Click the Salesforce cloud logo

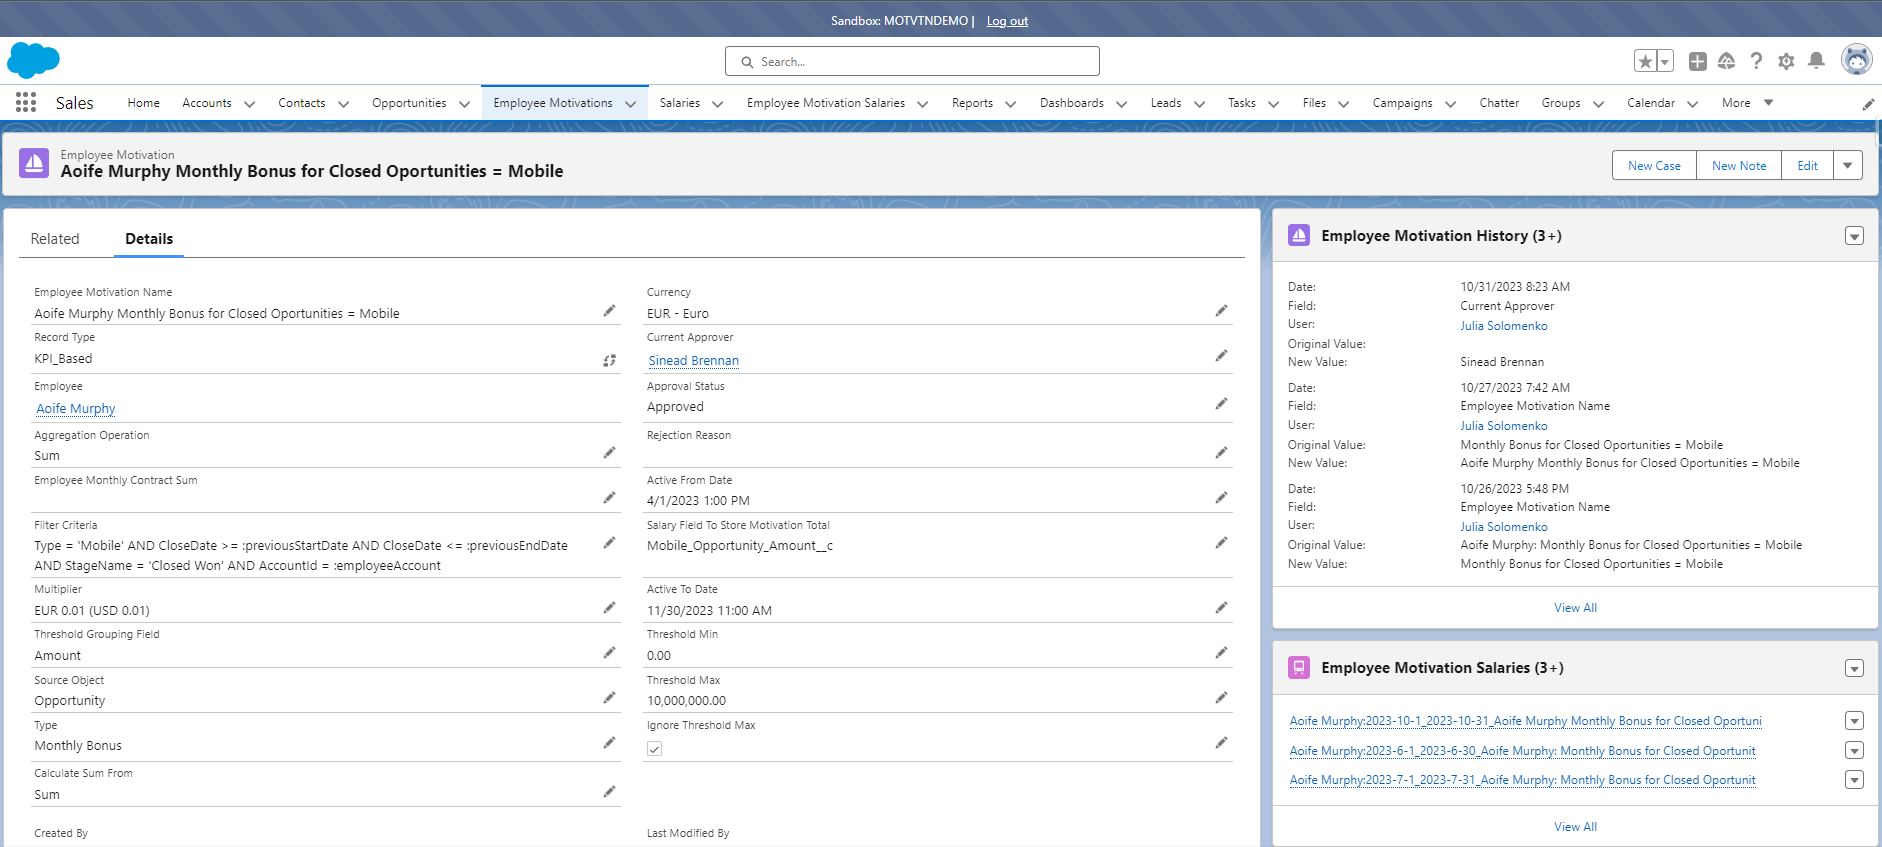point(33,60)
